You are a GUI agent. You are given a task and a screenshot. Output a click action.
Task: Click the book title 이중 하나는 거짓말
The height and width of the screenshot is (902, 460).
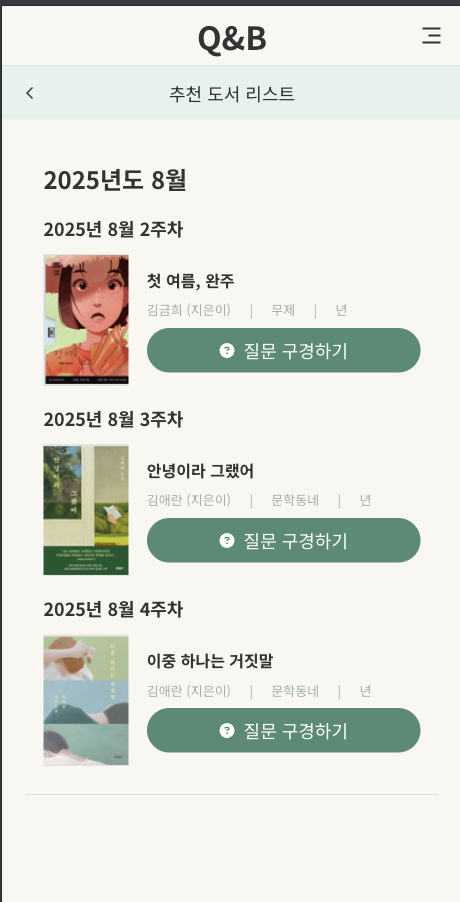[210, 661]
